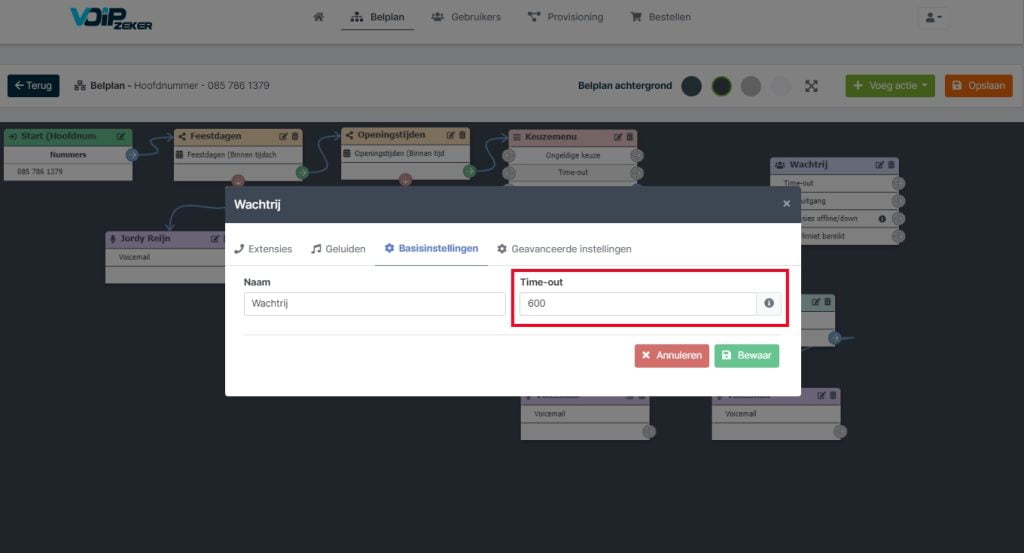Delete the Openingstijden node
The width and height of the screenshot is (1024, 553).
(462, 135)
